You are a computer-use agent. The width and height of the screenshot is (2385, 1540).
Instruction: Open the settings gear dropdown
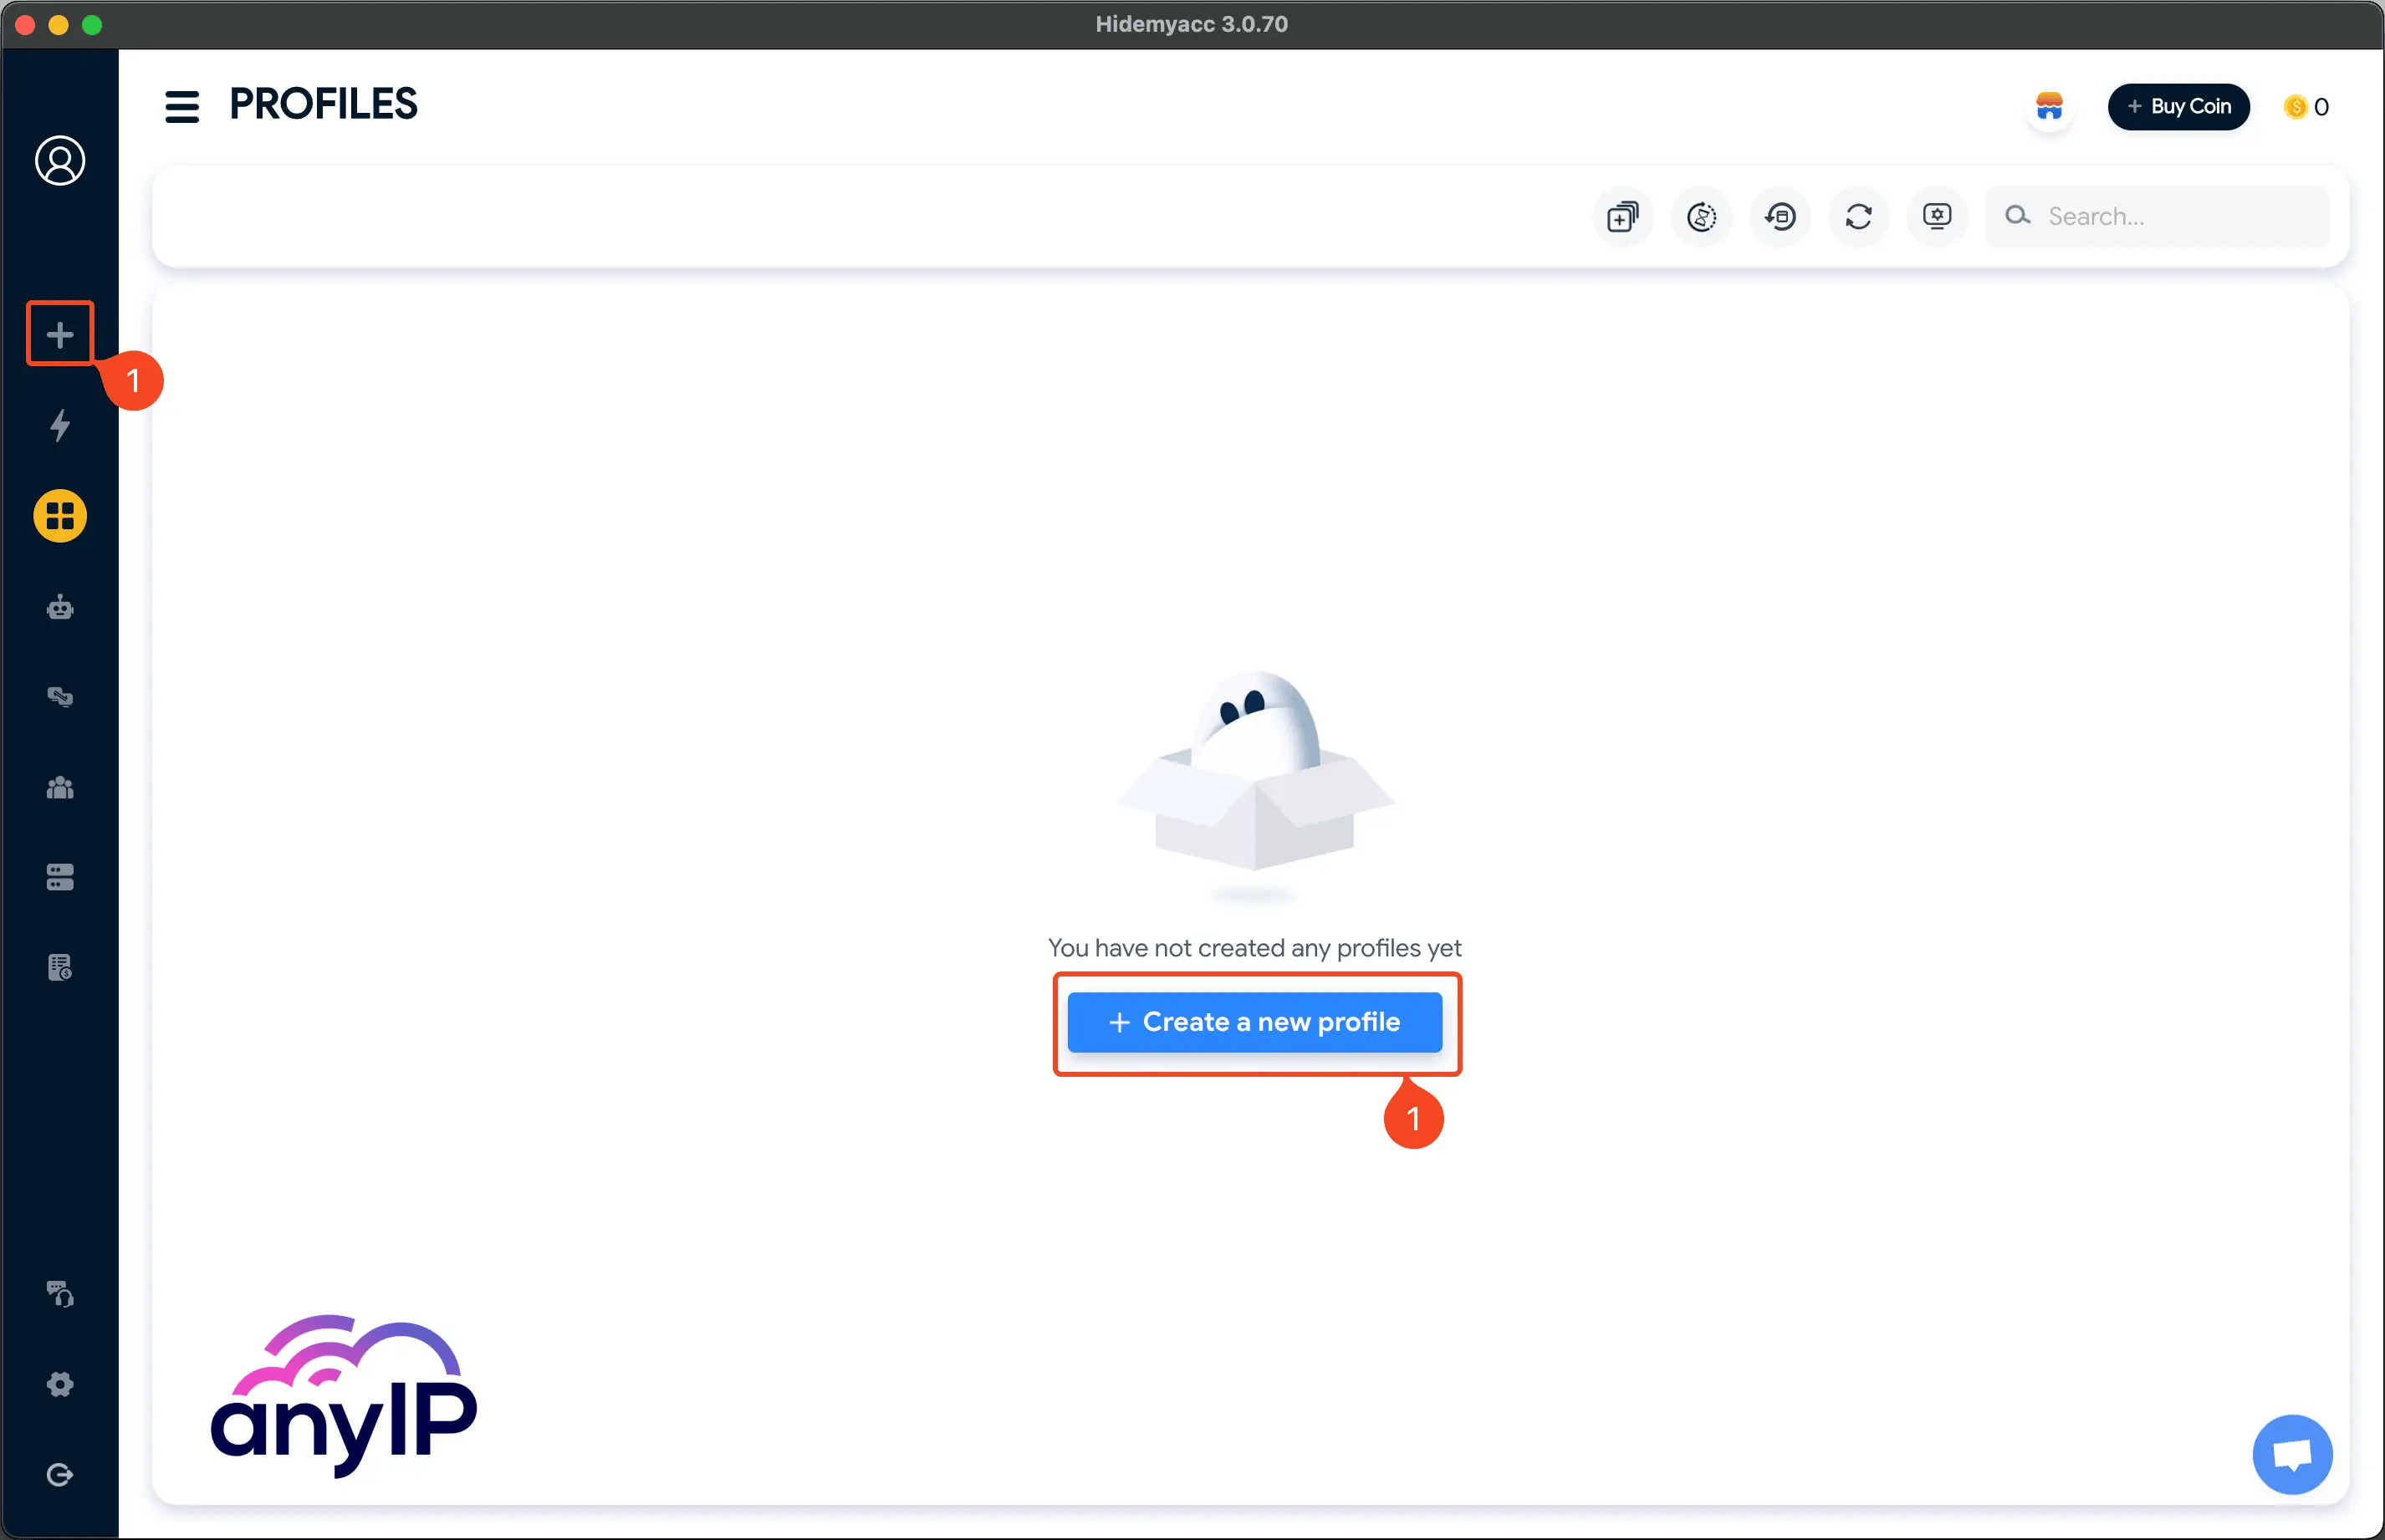59,1385
